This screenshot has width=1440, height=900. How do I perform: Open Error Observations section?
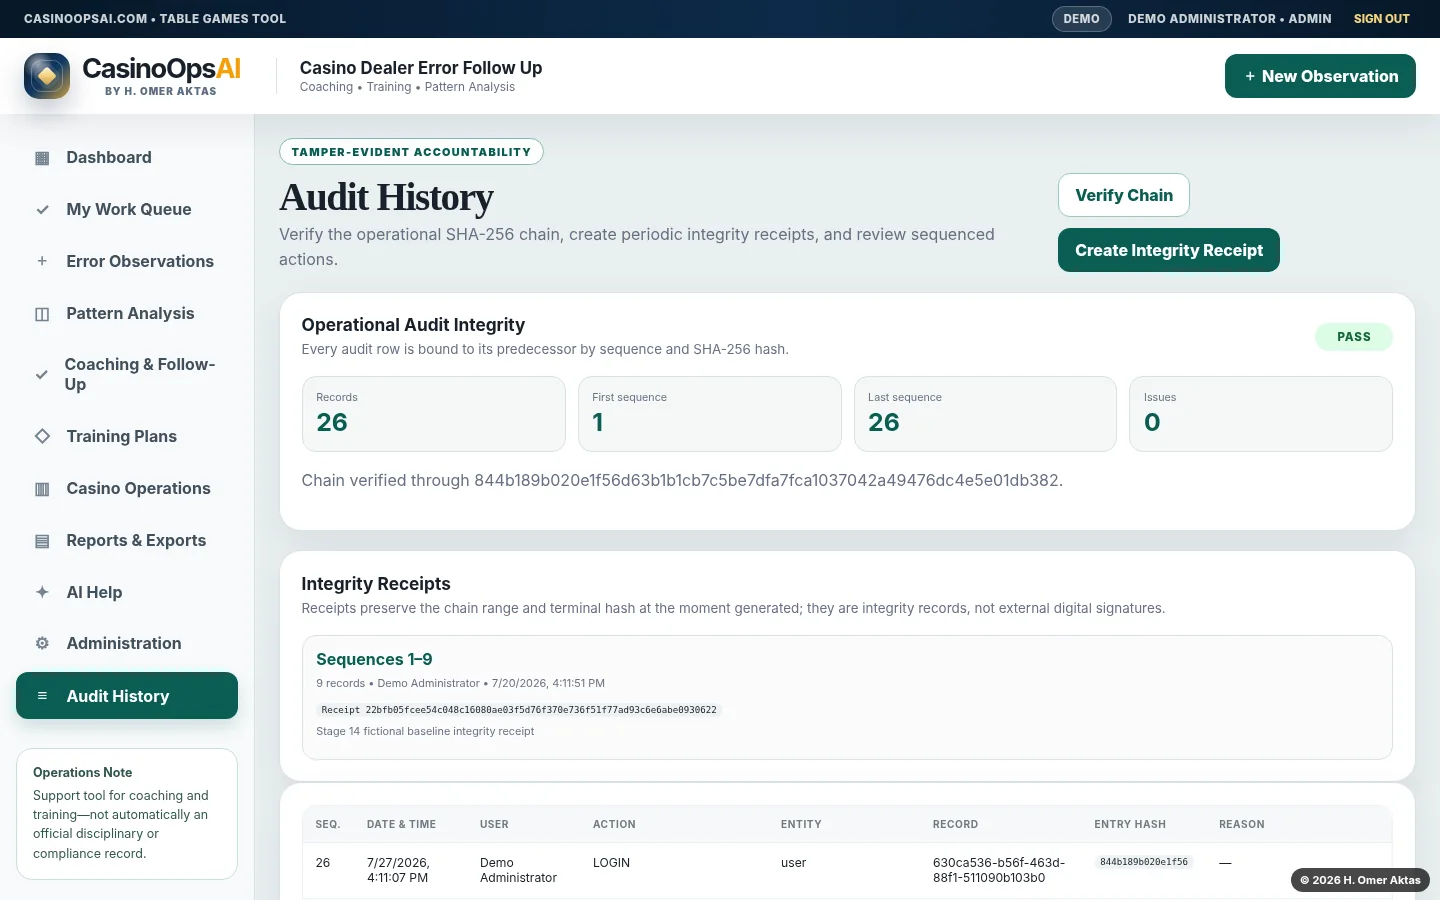tap(127, 262)
